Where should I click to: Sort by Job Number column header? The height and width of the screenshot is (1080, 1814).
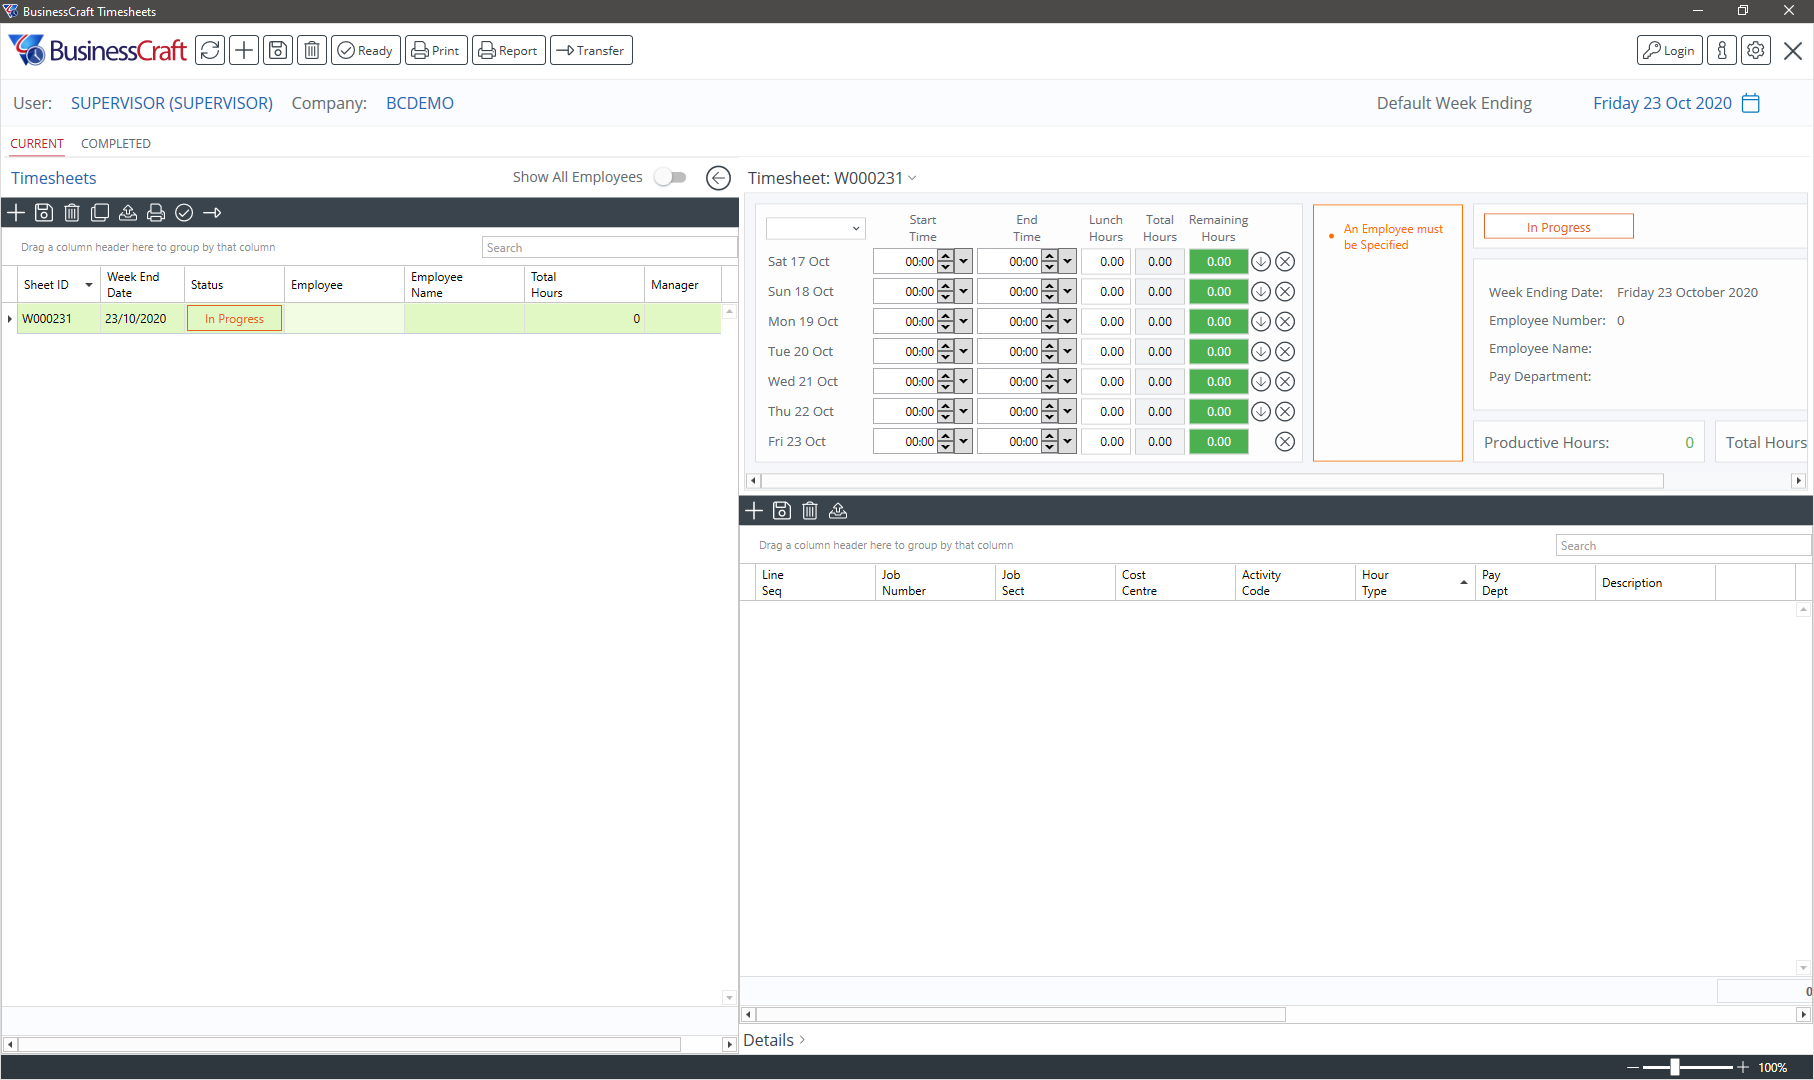click(935, 583)
